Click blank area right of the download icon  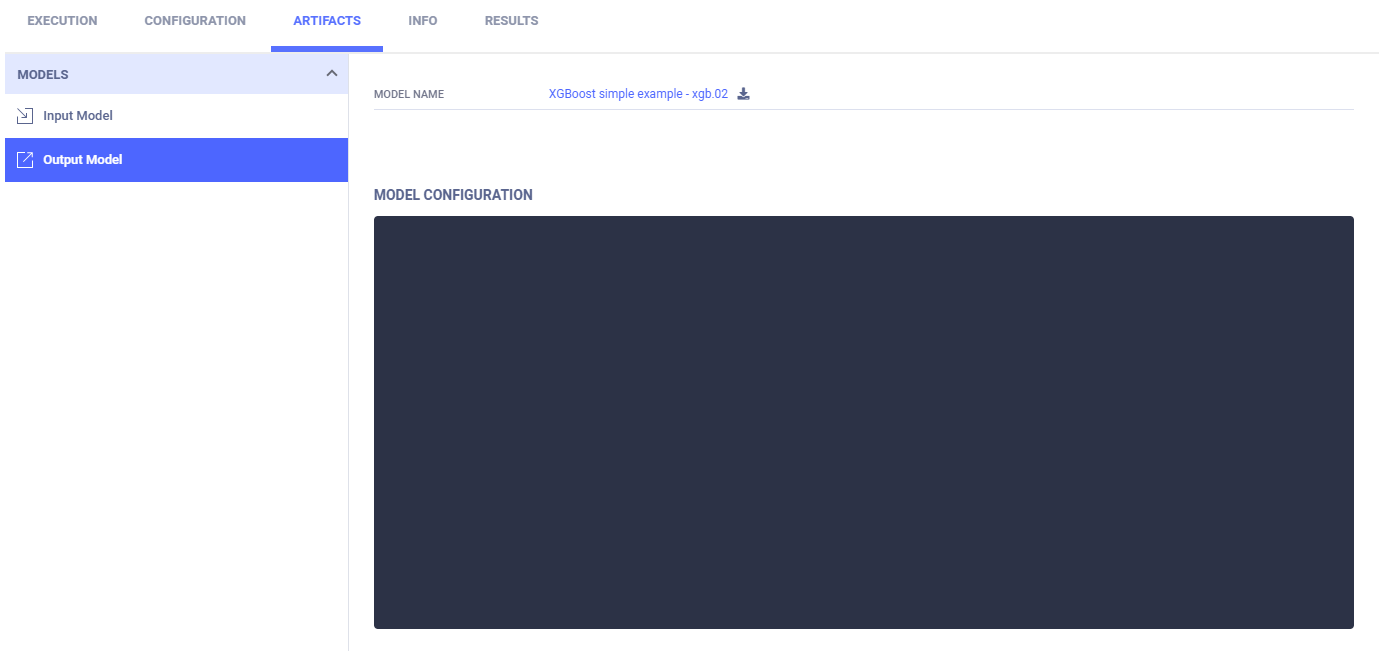pos(1000,94)
